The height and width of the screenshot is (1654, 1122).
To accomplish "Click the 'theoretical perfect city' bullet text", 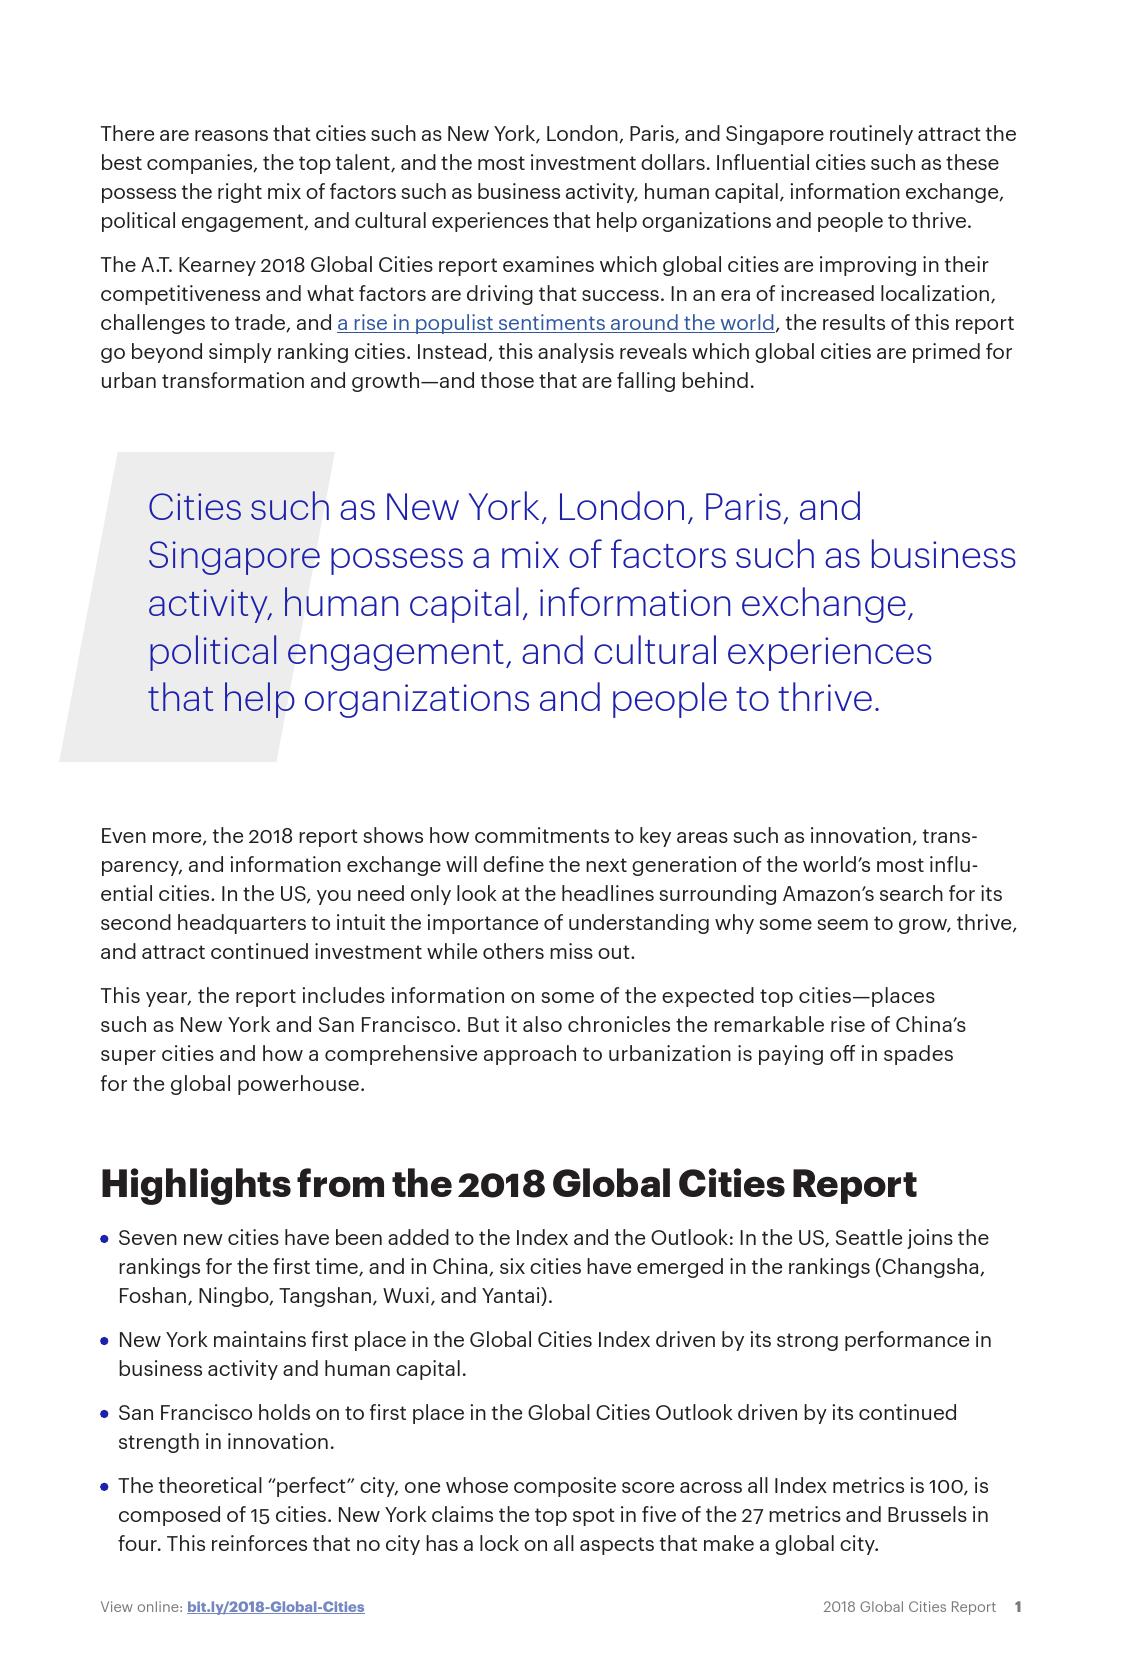I will (552, 1514).
